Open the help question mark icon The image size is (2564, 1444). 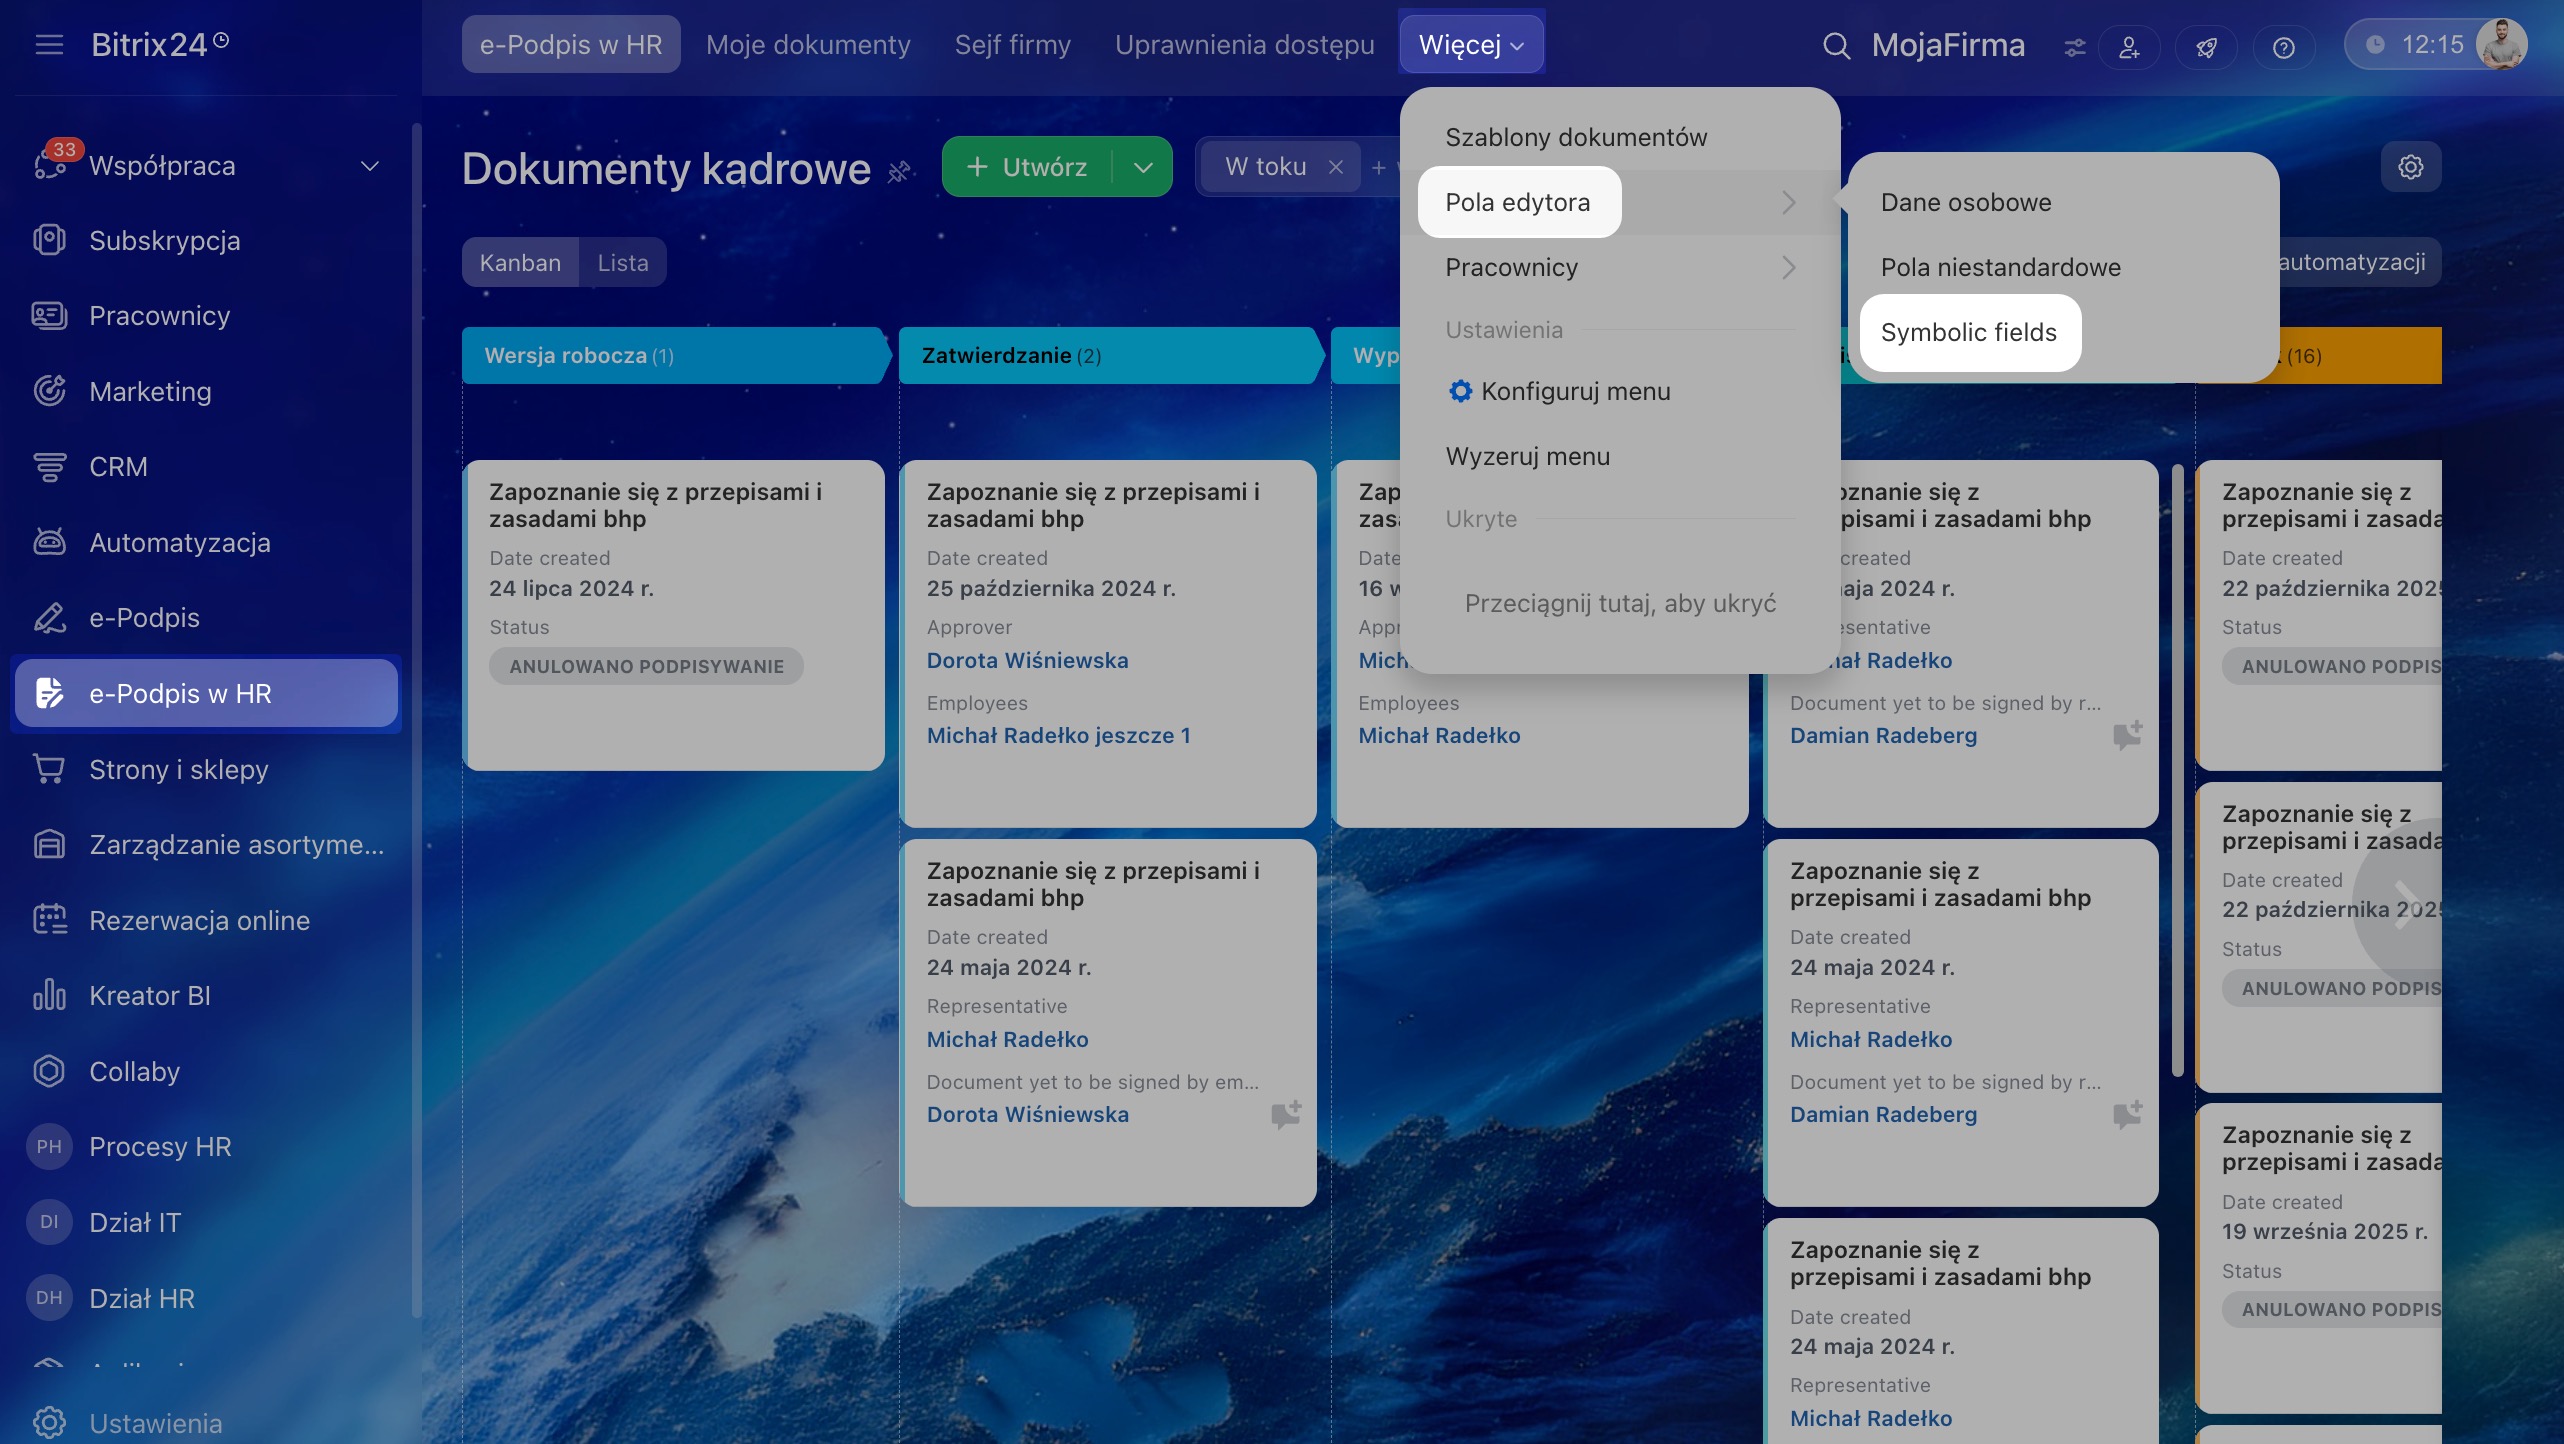2283,47
